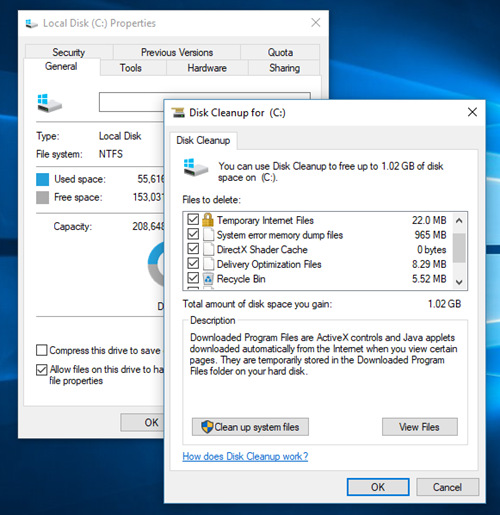Screen dimensions: 500x515
Task: Click the Disk Cleanup title bar icon
Action: coord(178,113)
